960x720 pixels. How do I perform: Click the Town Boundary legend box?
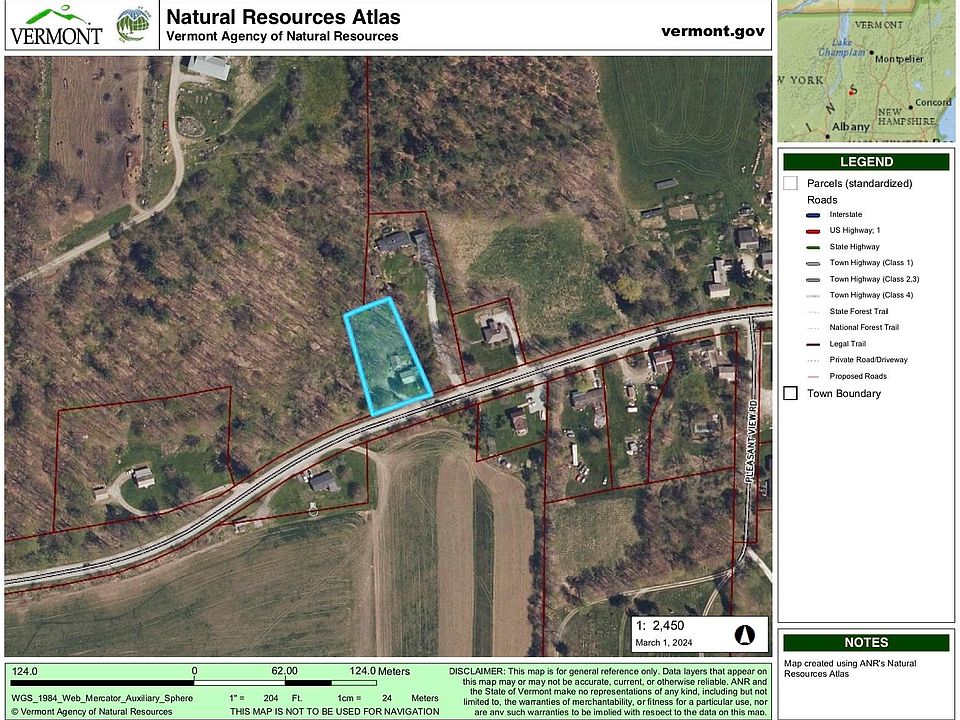[790, 393]
